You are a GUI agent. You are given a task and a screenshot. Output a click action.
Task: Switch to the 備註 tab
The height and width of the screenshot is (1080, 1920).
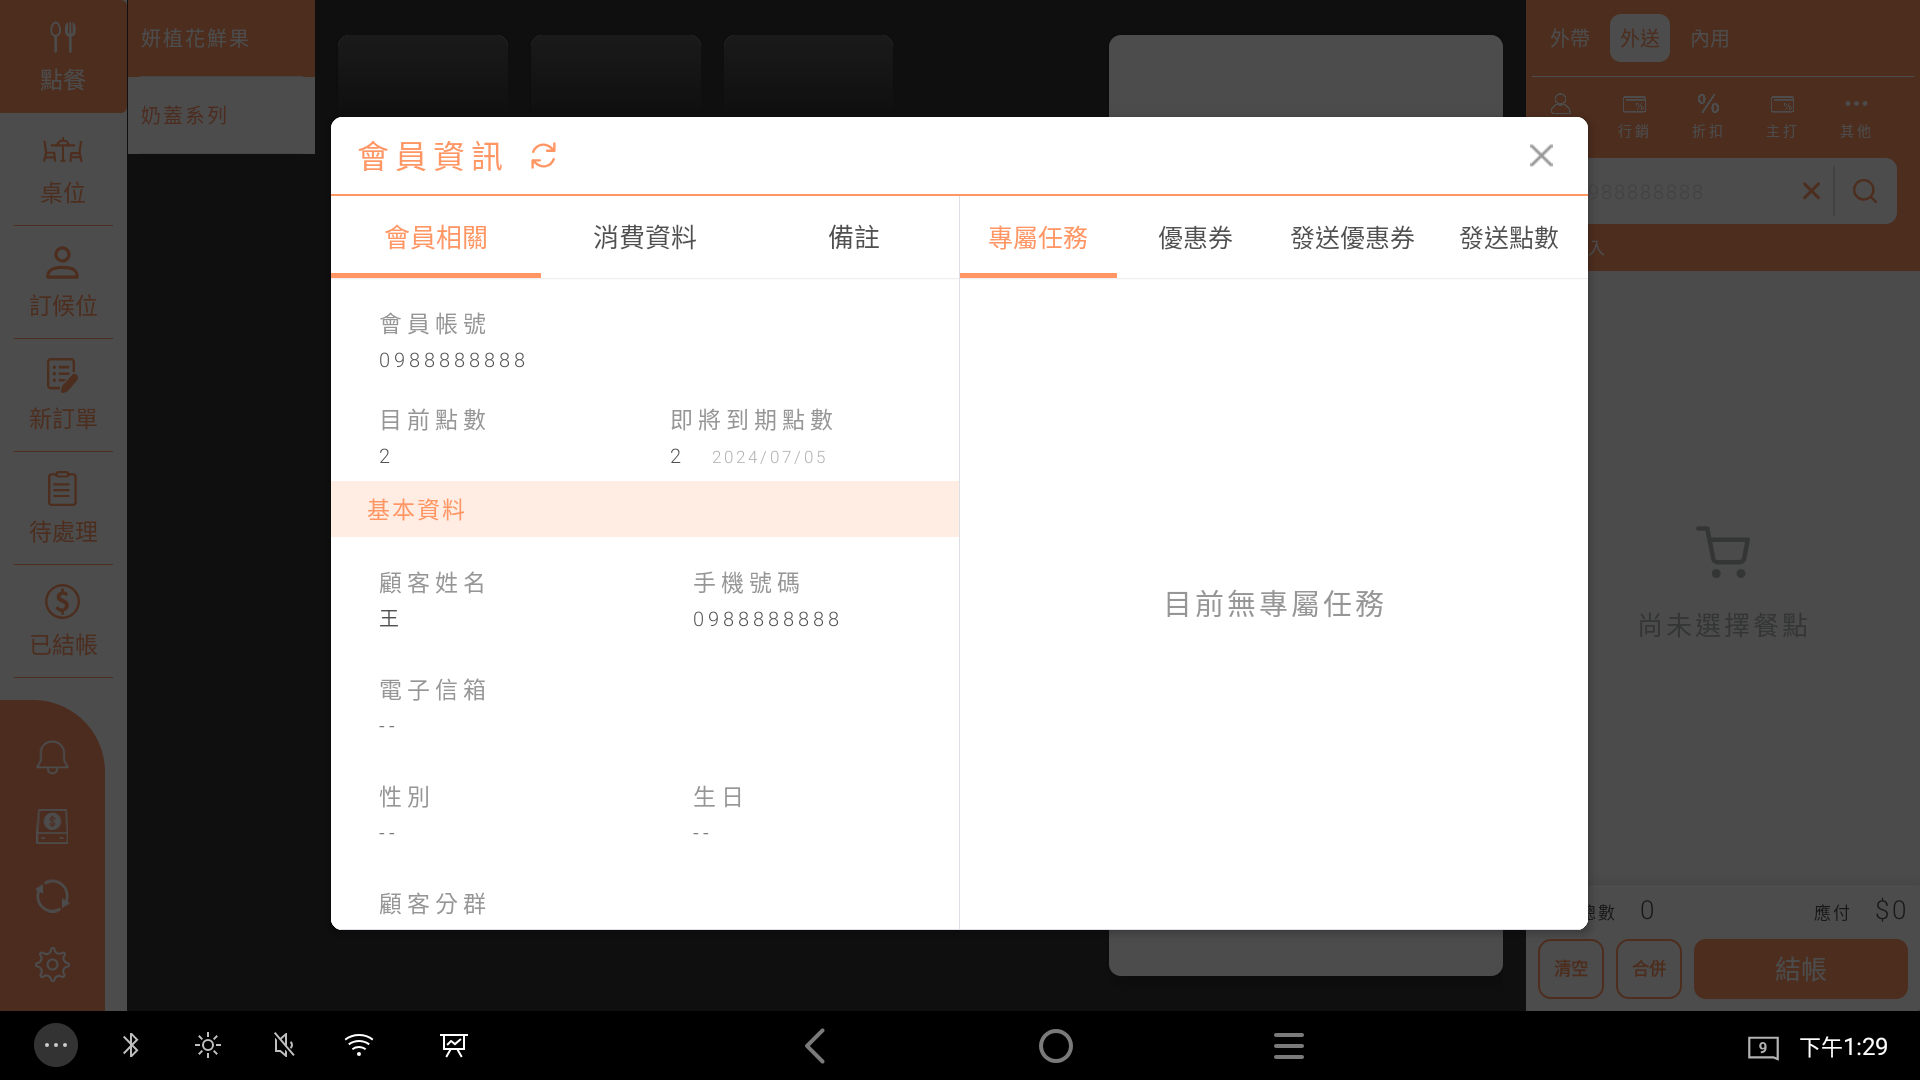click(x=853, y=238)
